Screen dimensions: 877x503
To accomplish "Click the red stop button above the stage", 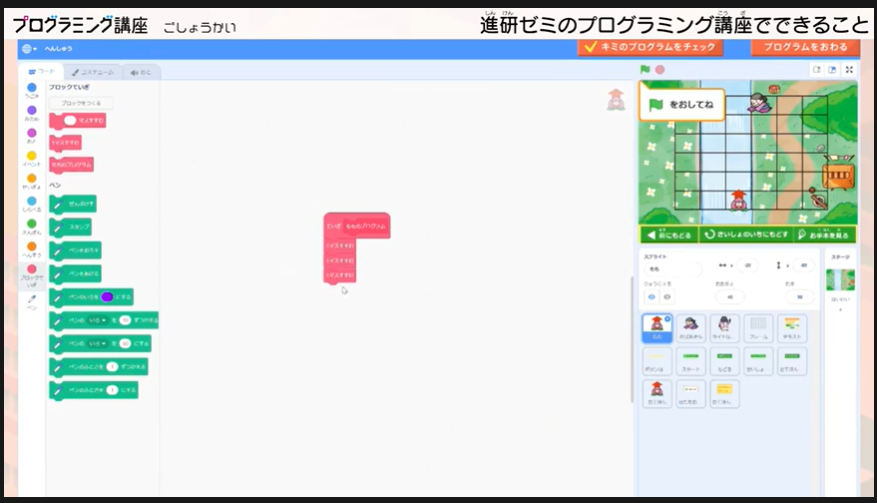I will coord(660,69).
